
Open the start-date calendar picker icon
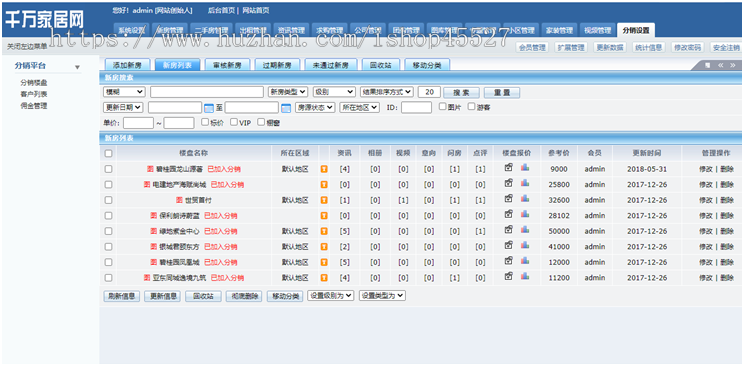tap(209, 108)
